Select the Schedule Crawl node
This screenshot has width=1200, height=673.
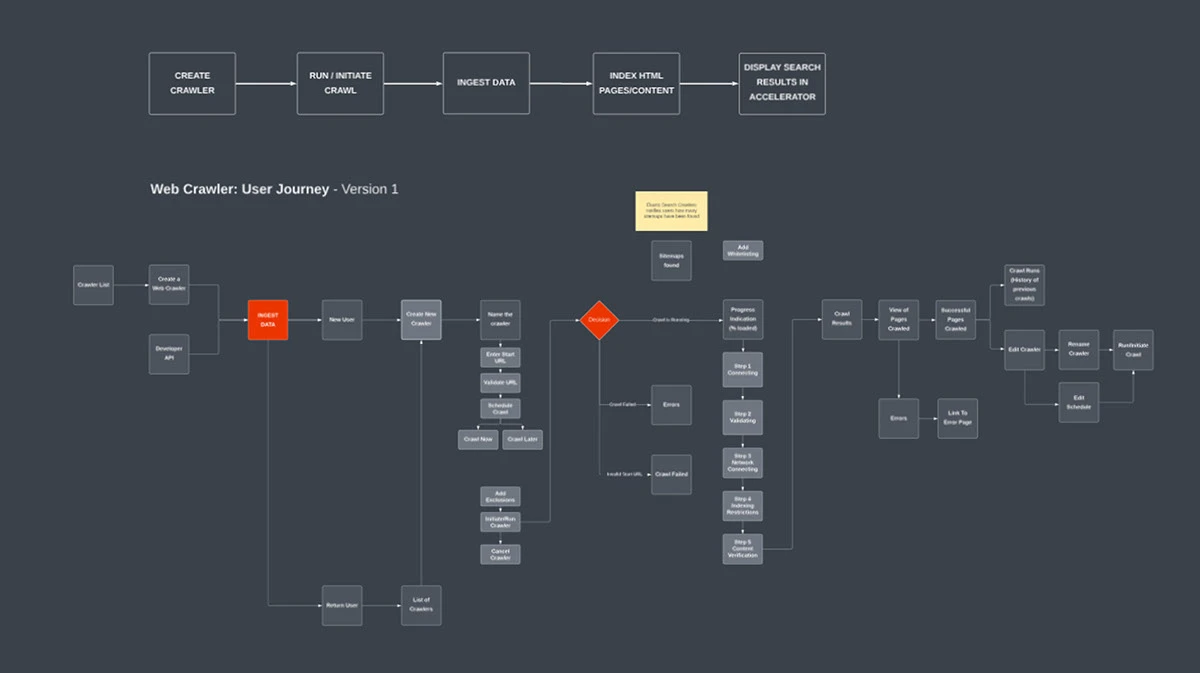[500, 409]
